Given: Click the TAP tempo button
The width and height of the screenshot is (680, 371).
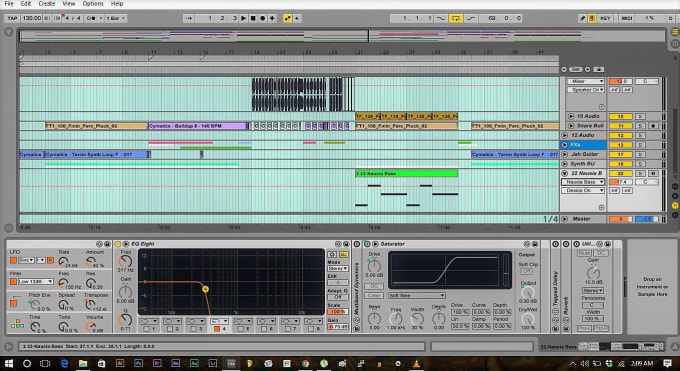Looking at the screenshot, I should 12,18.
